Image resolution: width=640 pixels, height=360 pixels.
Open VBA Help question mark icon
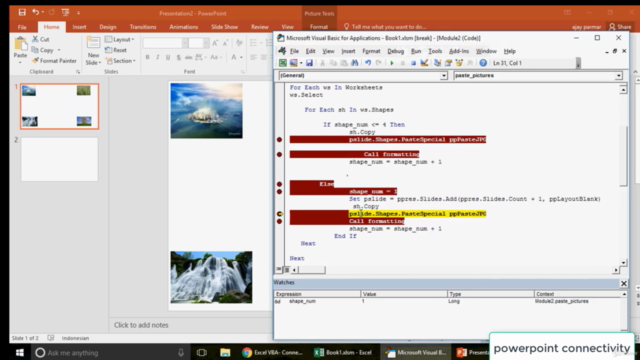(483, 63)
